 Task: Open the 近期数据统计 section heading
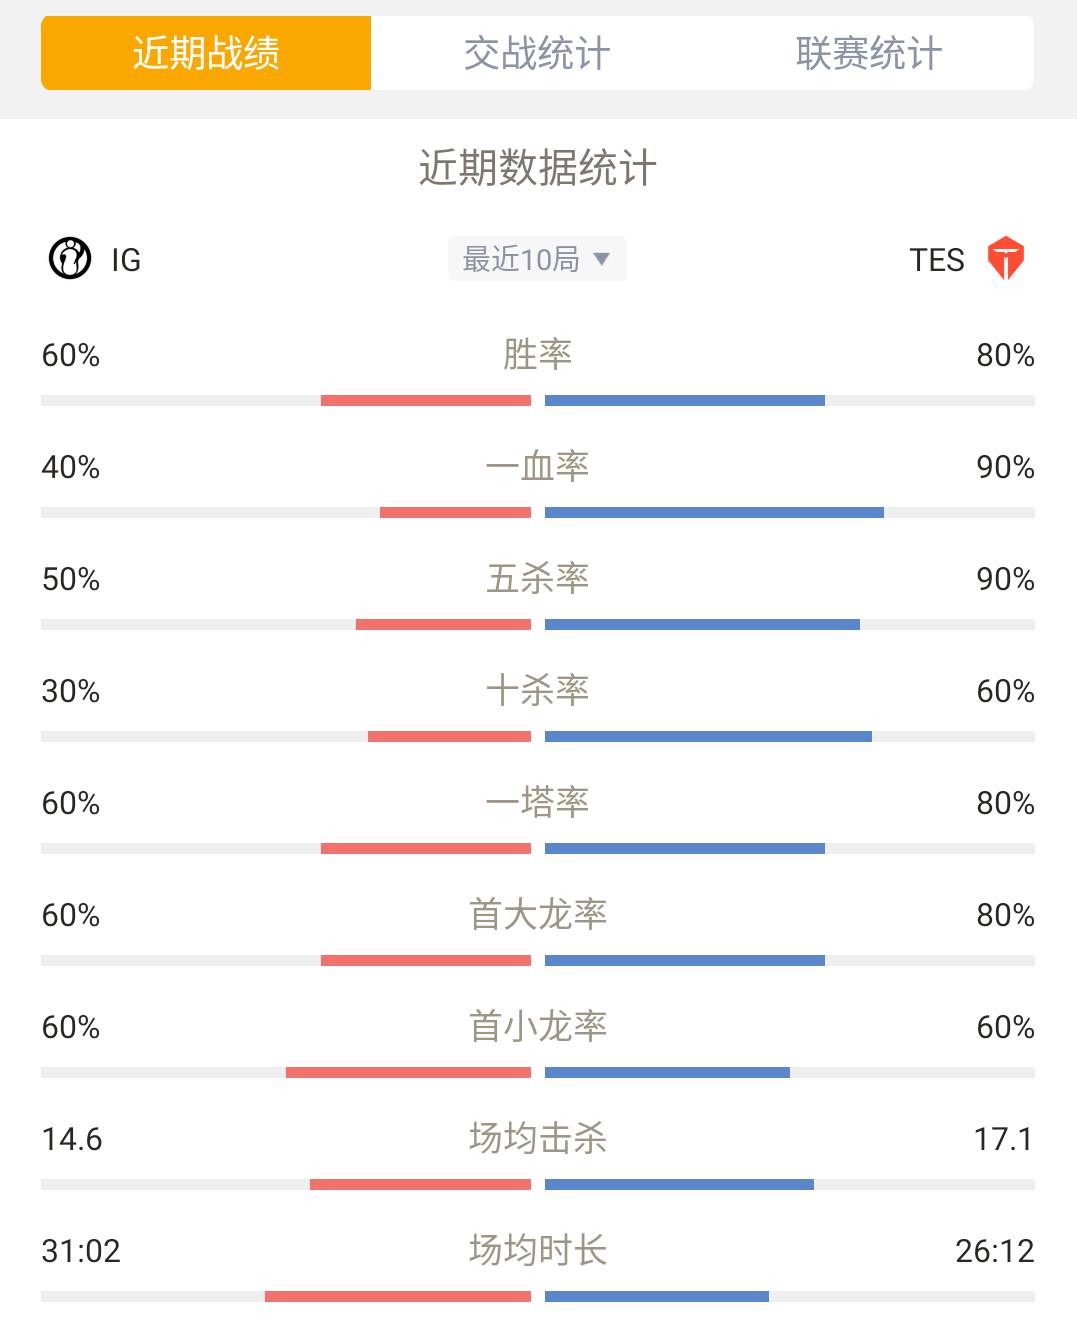(538, 168)
